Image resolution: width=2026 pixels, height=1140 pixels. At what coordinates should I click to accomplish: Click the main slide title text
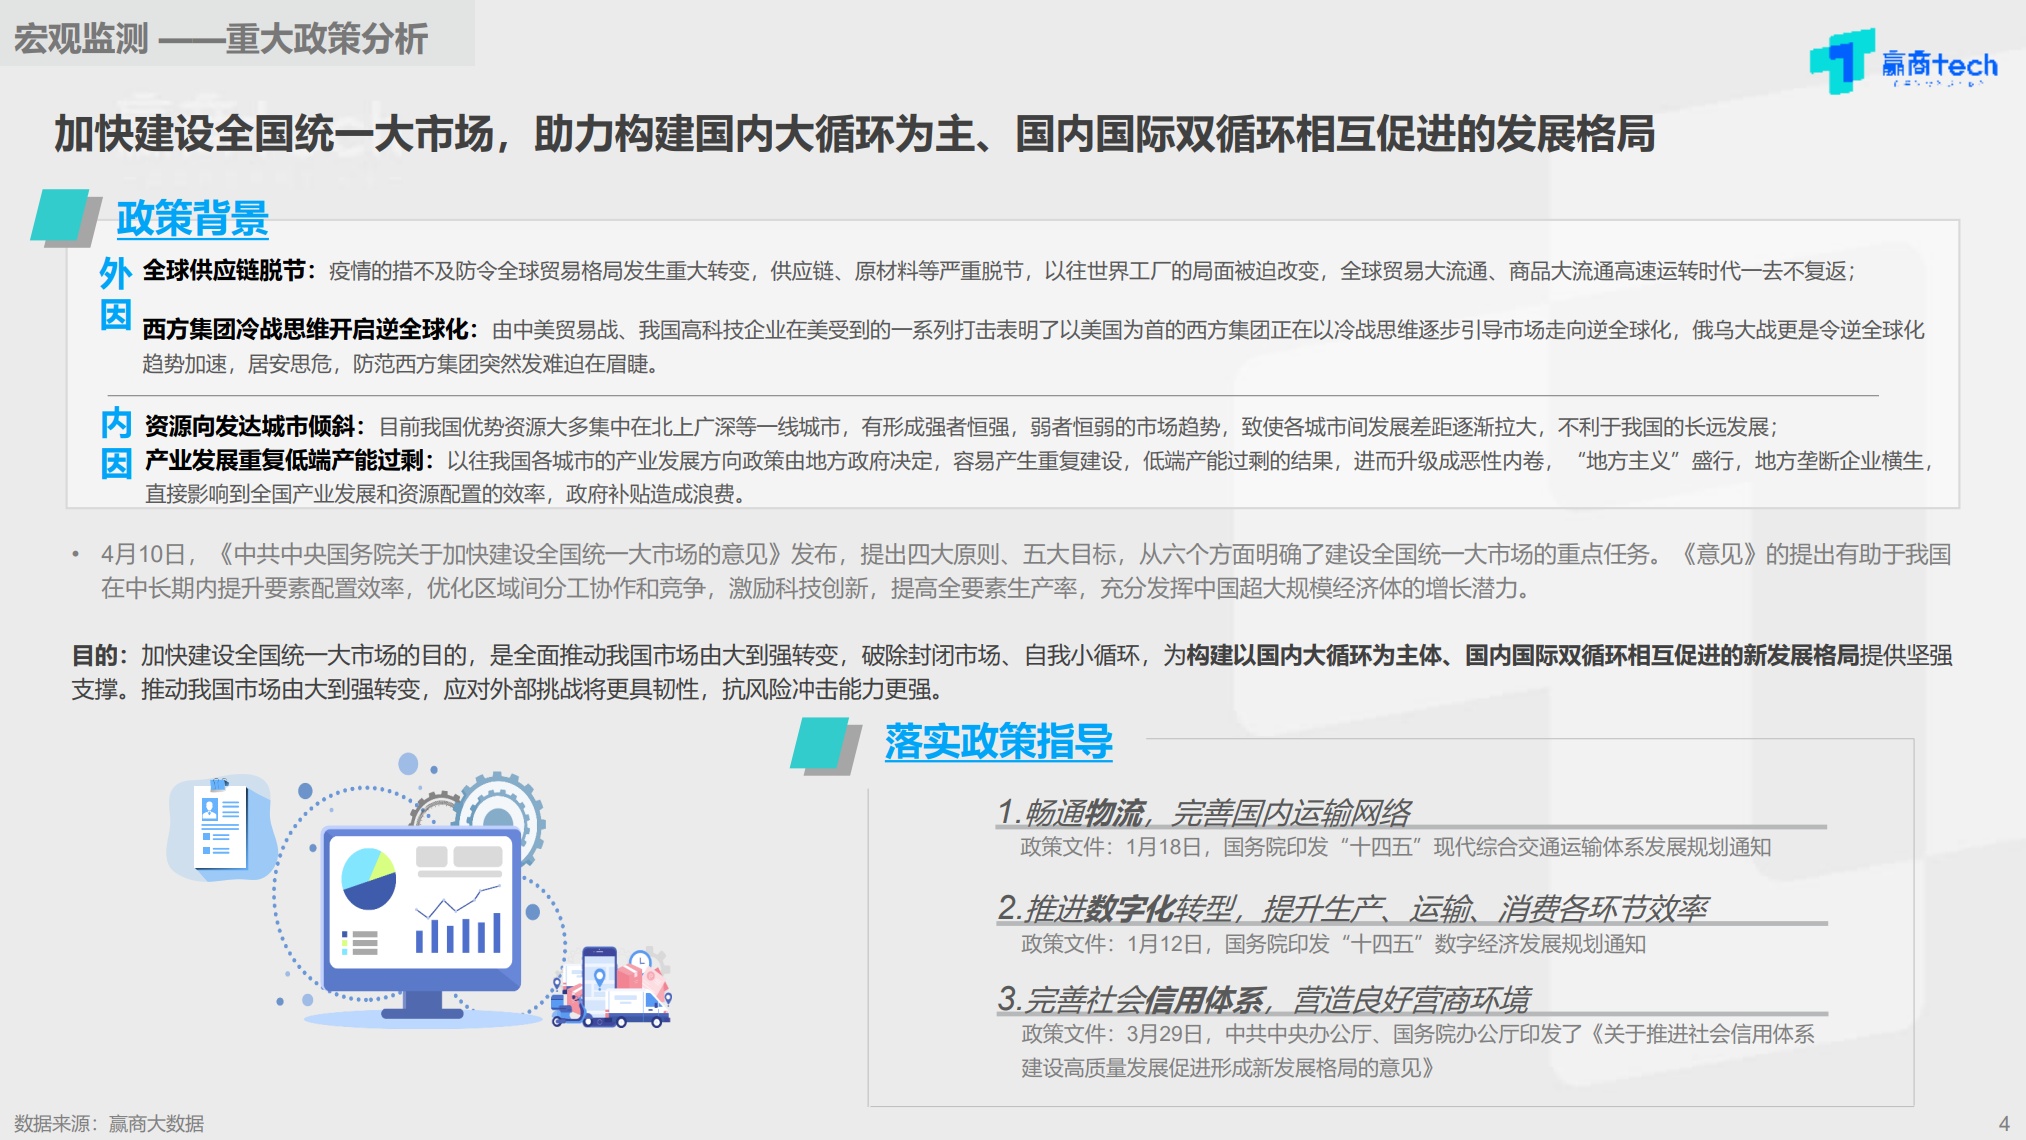pyautogui.click(x=854, y=134)
